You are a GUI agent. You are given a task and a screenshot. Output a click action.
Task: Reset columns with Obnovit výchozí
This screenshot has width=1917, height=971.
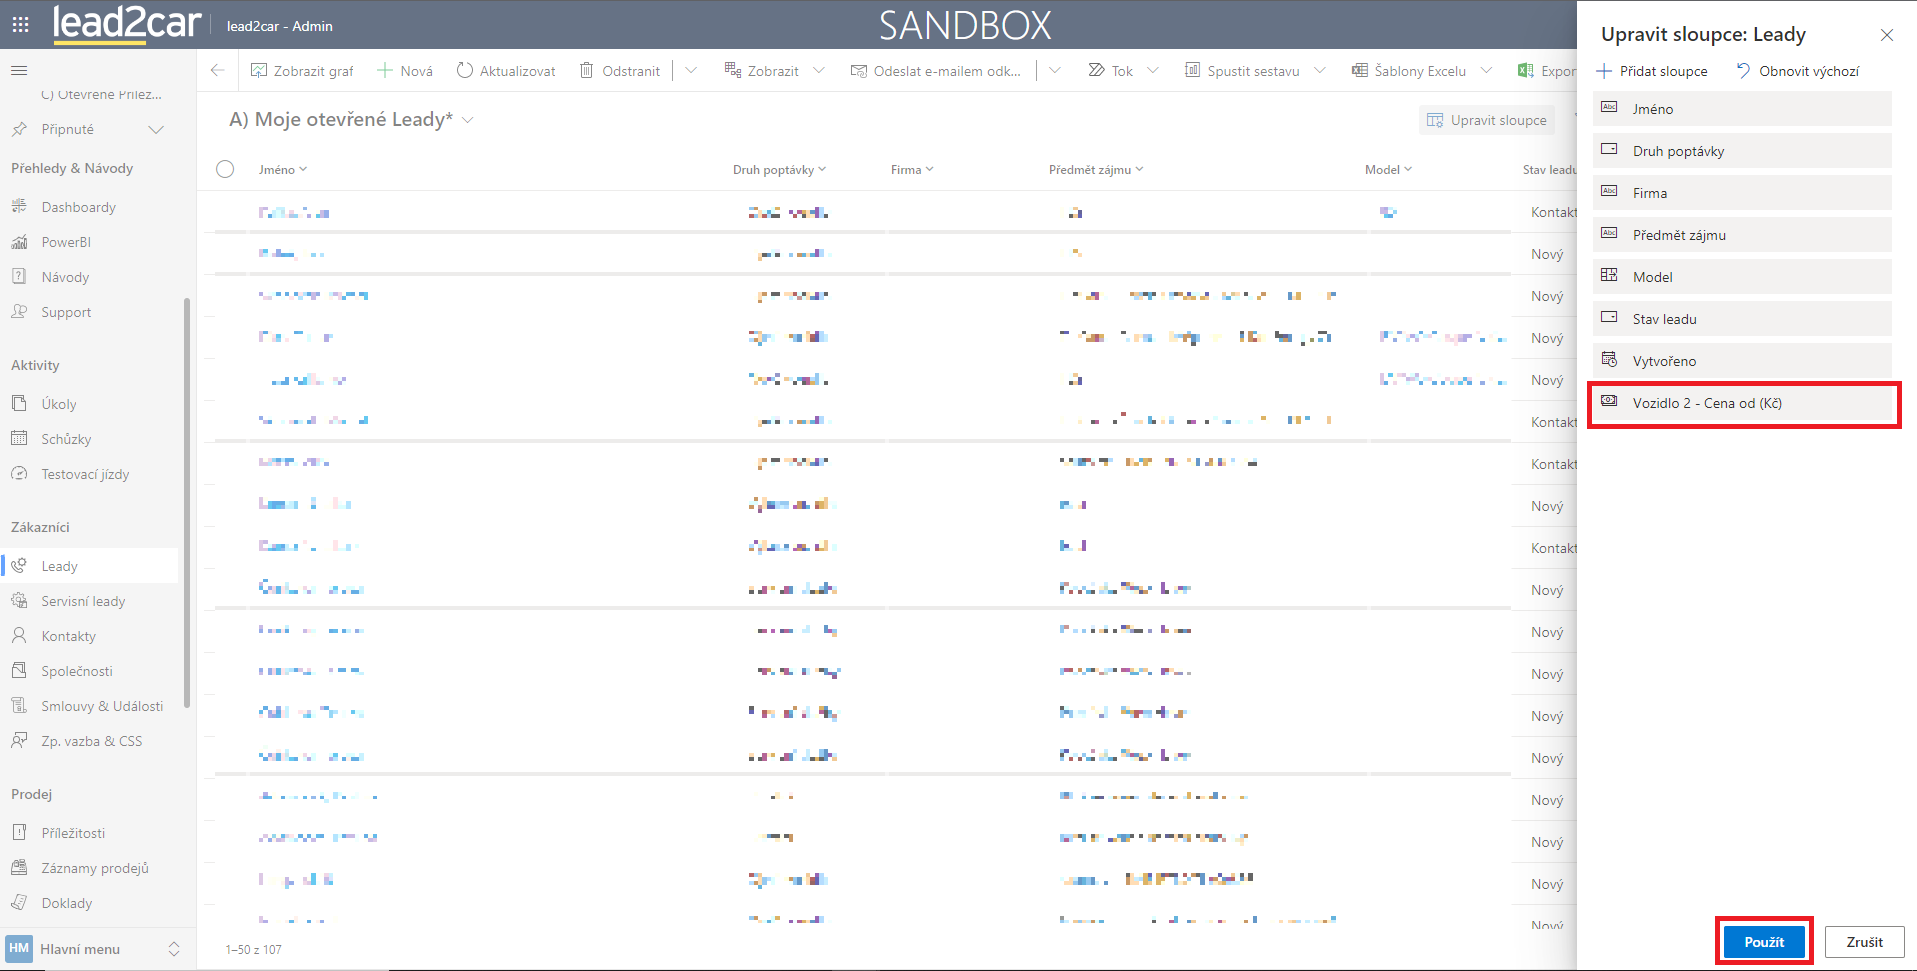point(1798,71)
